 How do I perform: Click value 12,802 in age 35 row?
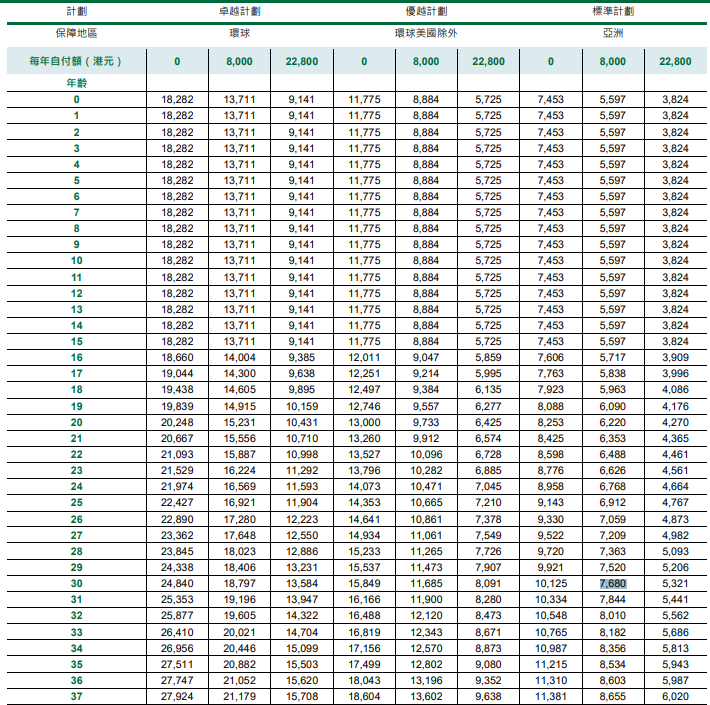pyautogui.click(x=426, y=664)
